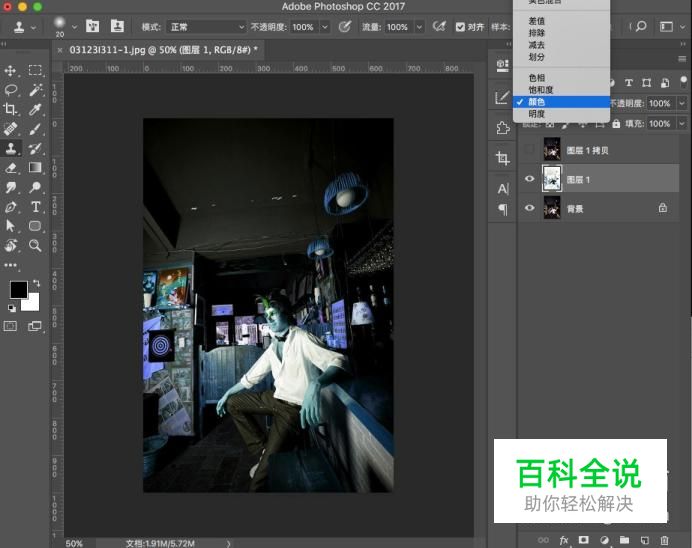692x548 pixels.
Task: Select the Lasso tool
Action: coord(11,90)
